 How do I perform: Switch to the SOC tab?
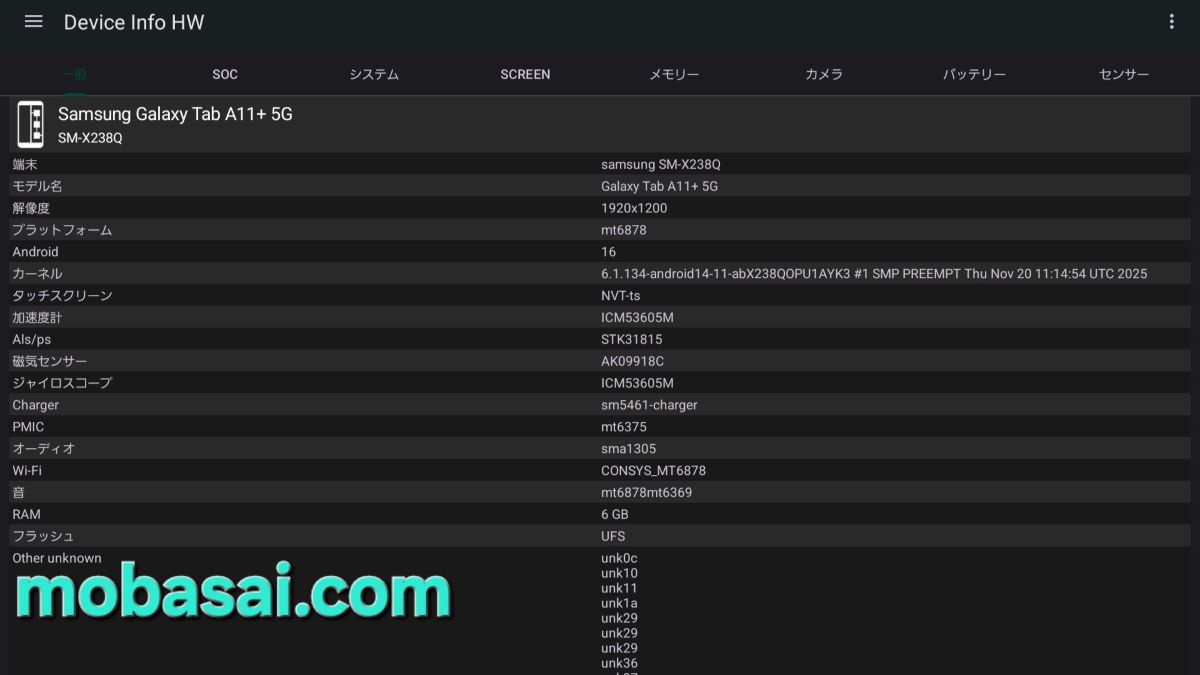point(225,74)
